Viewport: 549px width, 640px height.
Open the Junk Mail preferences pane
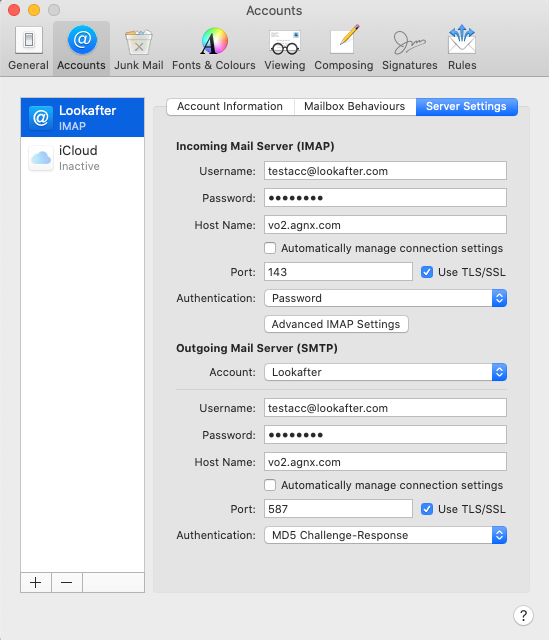(x=138, y=48)
